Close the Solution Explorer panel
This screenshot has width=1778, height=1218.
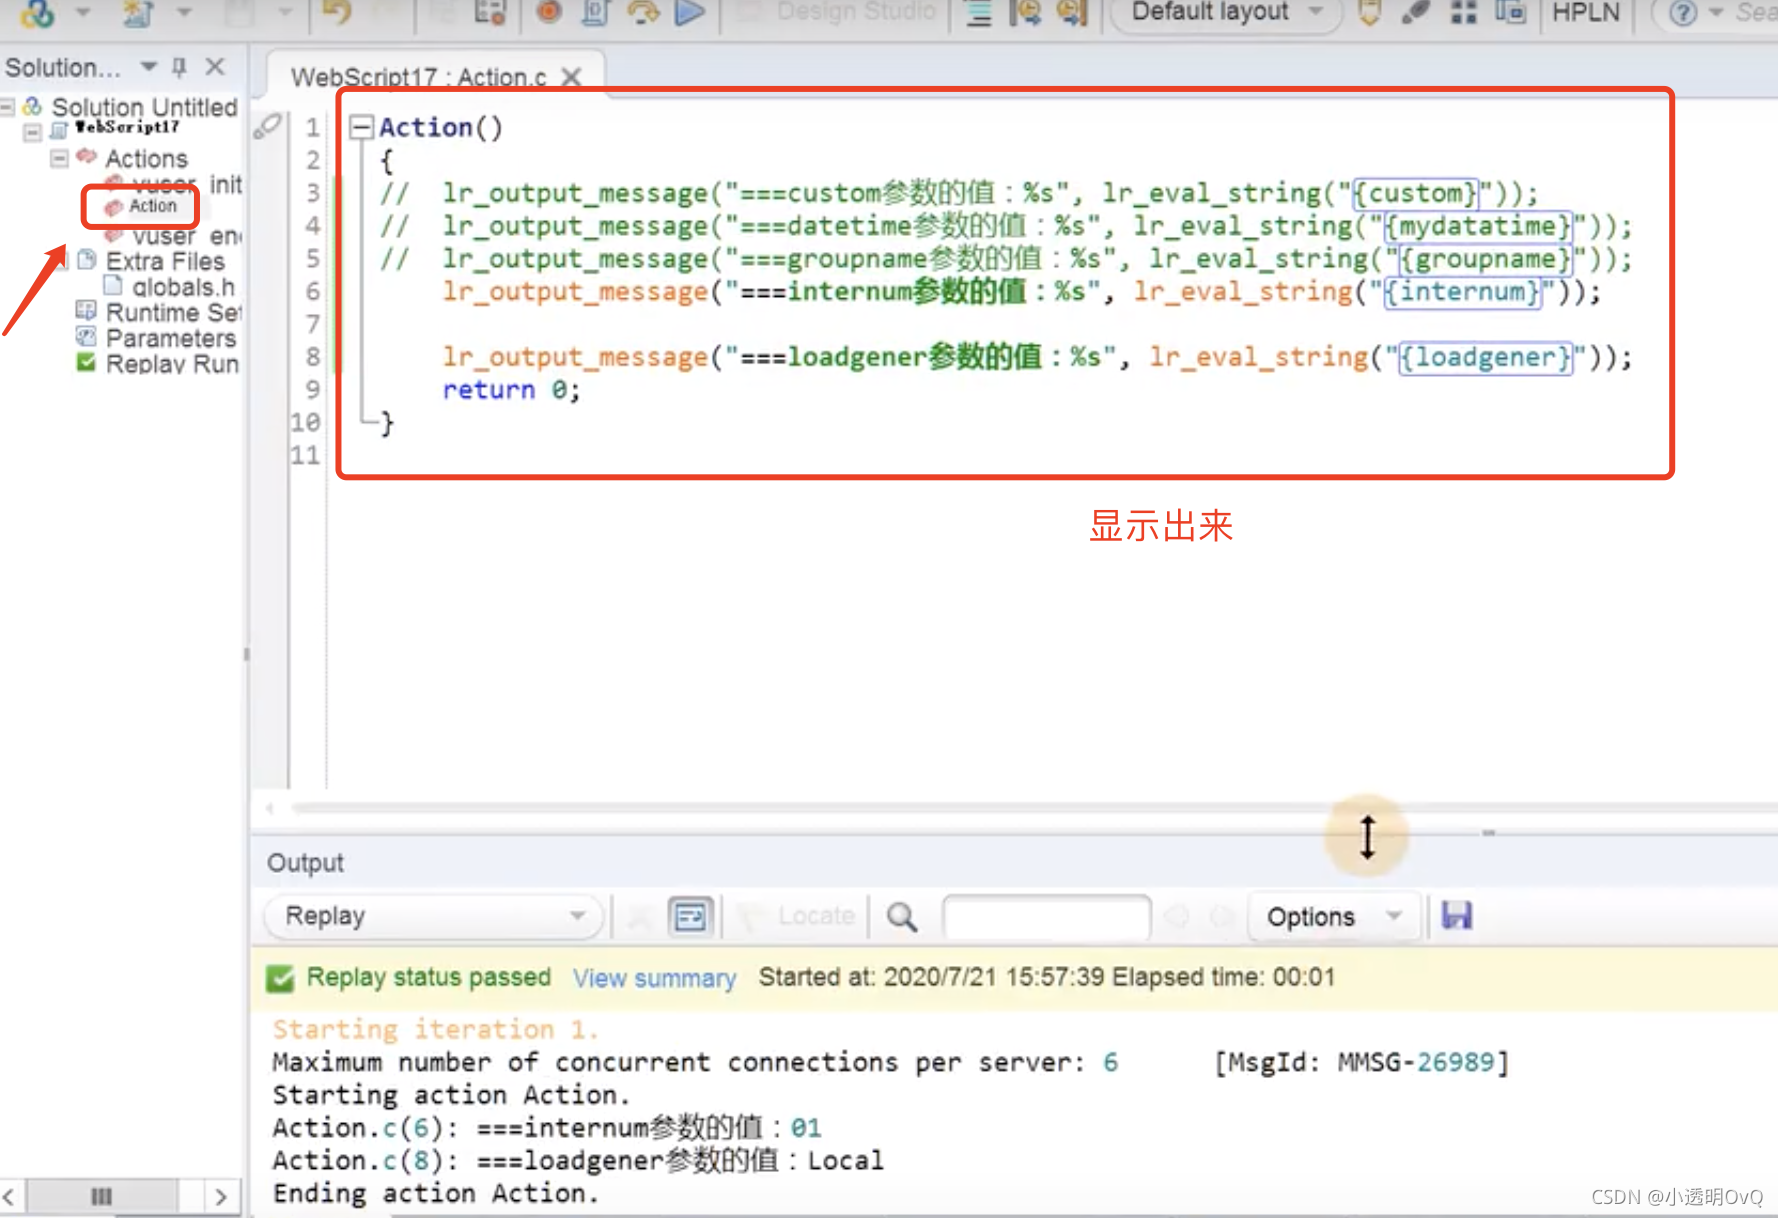[x=214, y=67]
